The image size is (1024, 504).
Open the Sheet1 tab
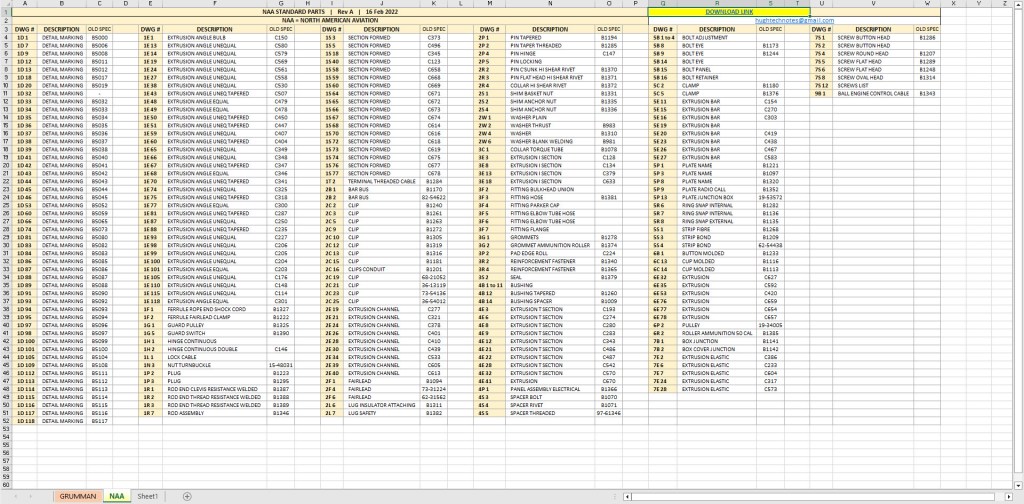(x=148, y=496)
